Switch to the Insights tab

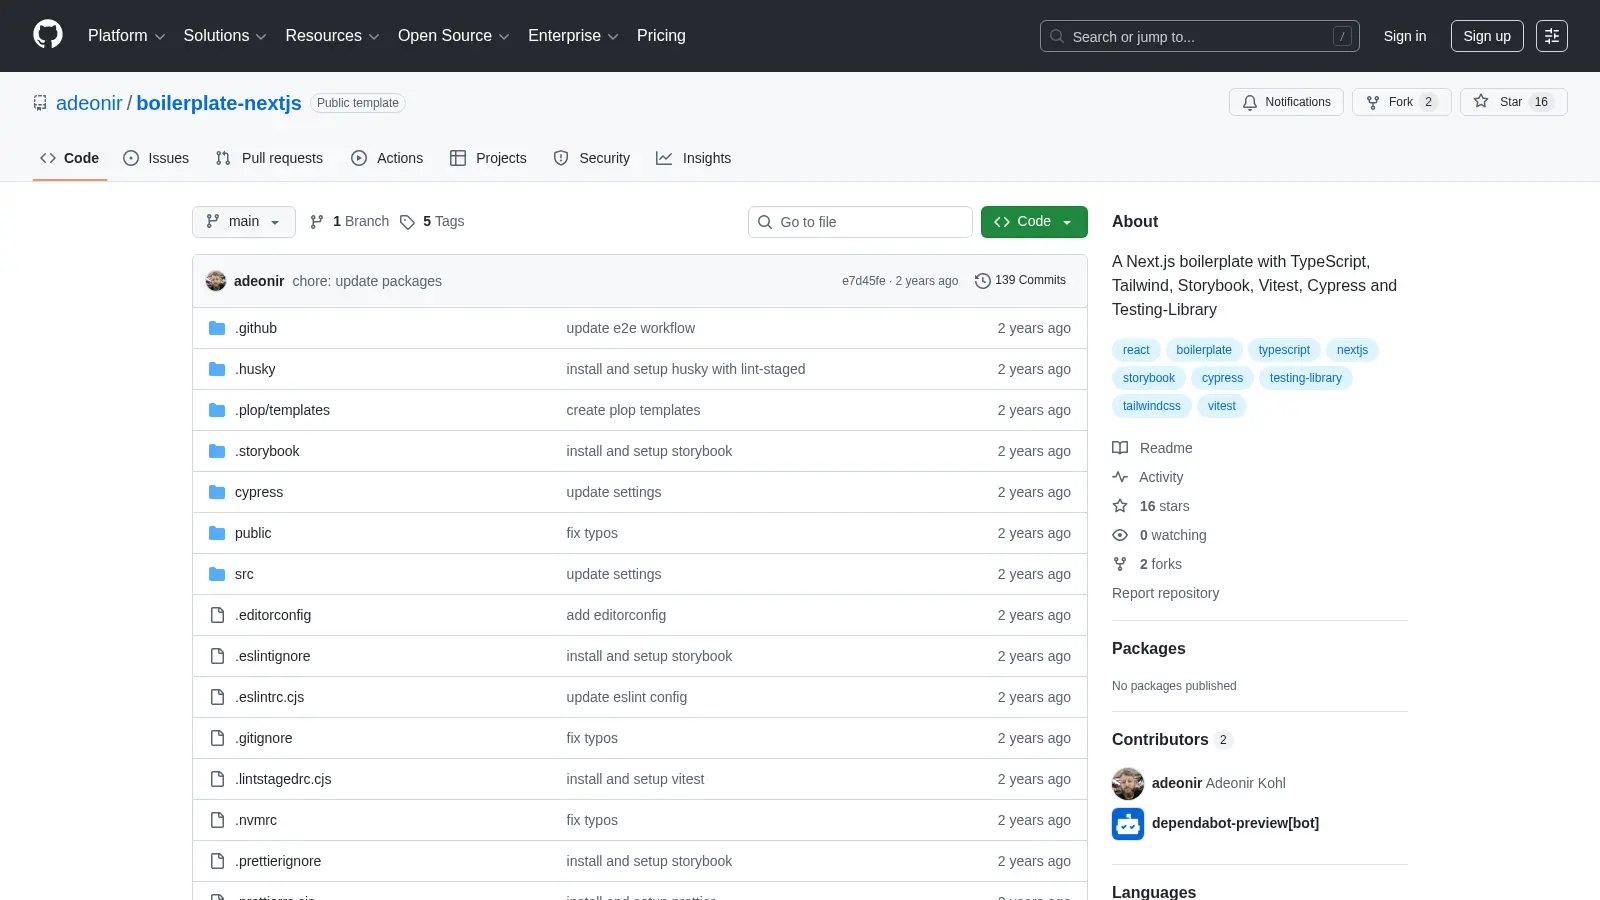pos(693,158)
